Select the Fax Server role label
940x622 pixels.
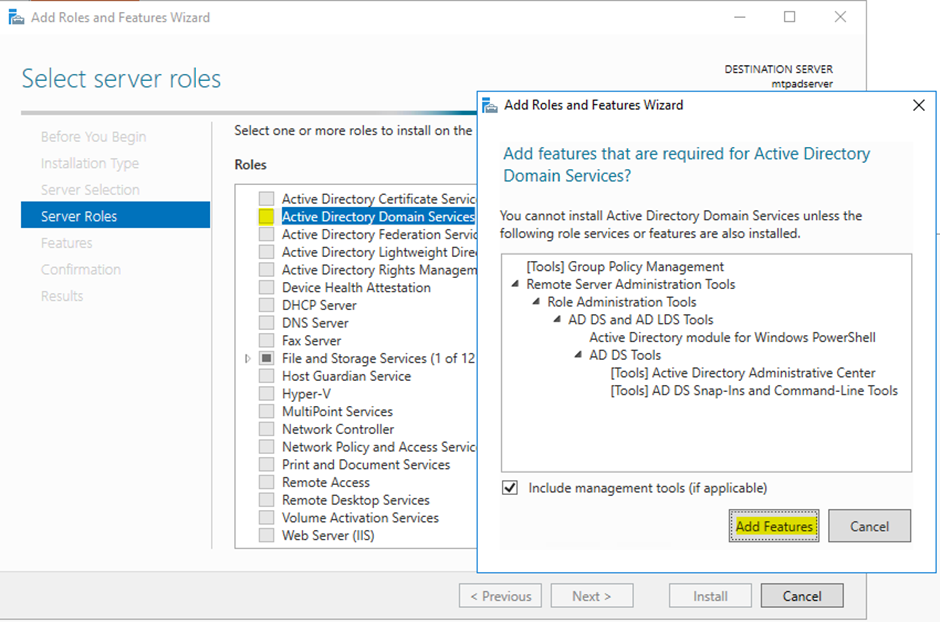pyautogui.click(x=312, y=340)
